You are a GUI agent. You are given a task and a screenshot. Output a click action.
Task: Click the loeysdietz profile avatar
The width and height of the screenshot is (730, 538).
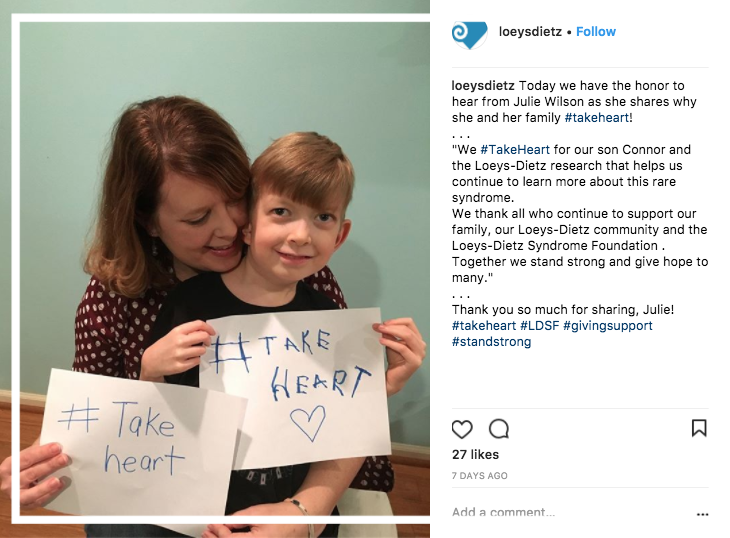(469, 33)
